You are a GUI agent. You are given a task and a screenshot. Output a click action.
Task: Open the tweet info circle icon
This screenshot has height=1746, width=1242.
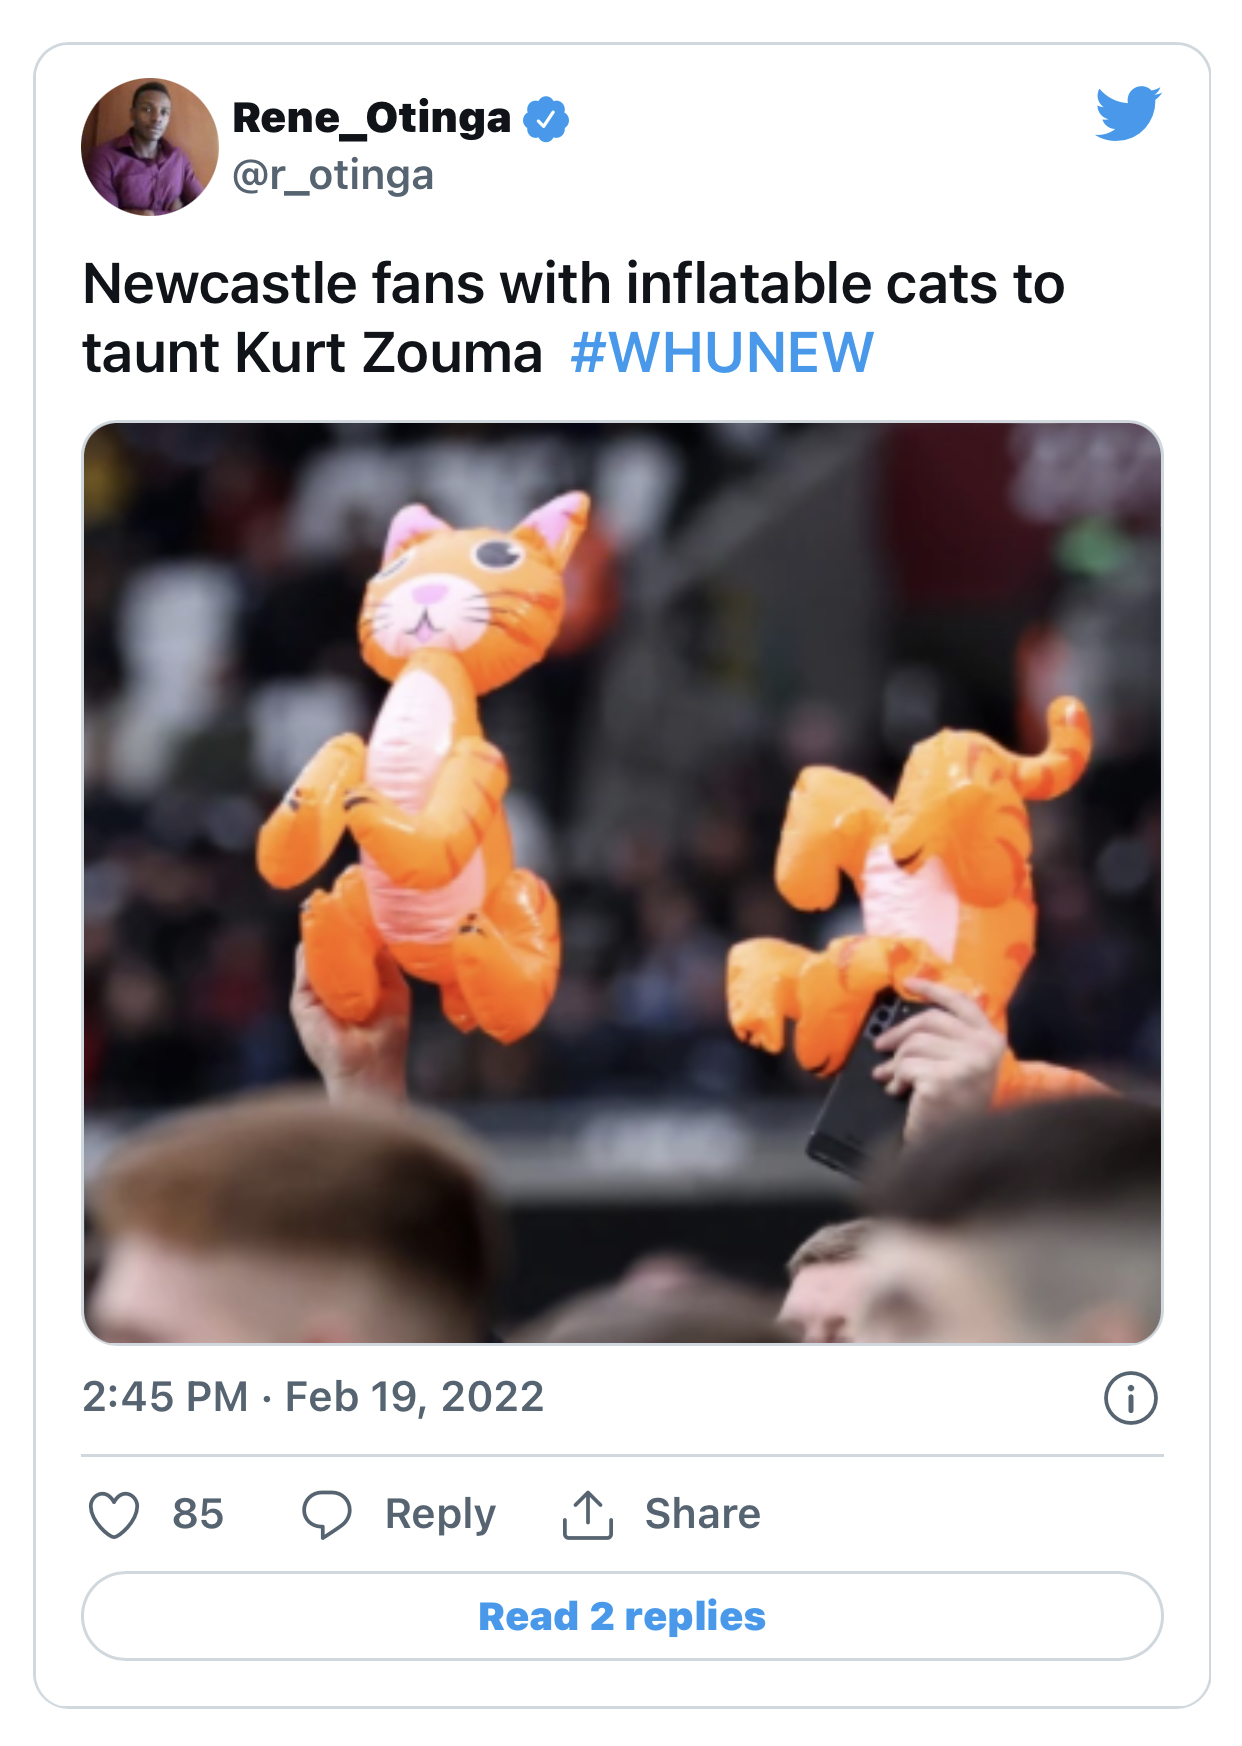[1130, 1398]
